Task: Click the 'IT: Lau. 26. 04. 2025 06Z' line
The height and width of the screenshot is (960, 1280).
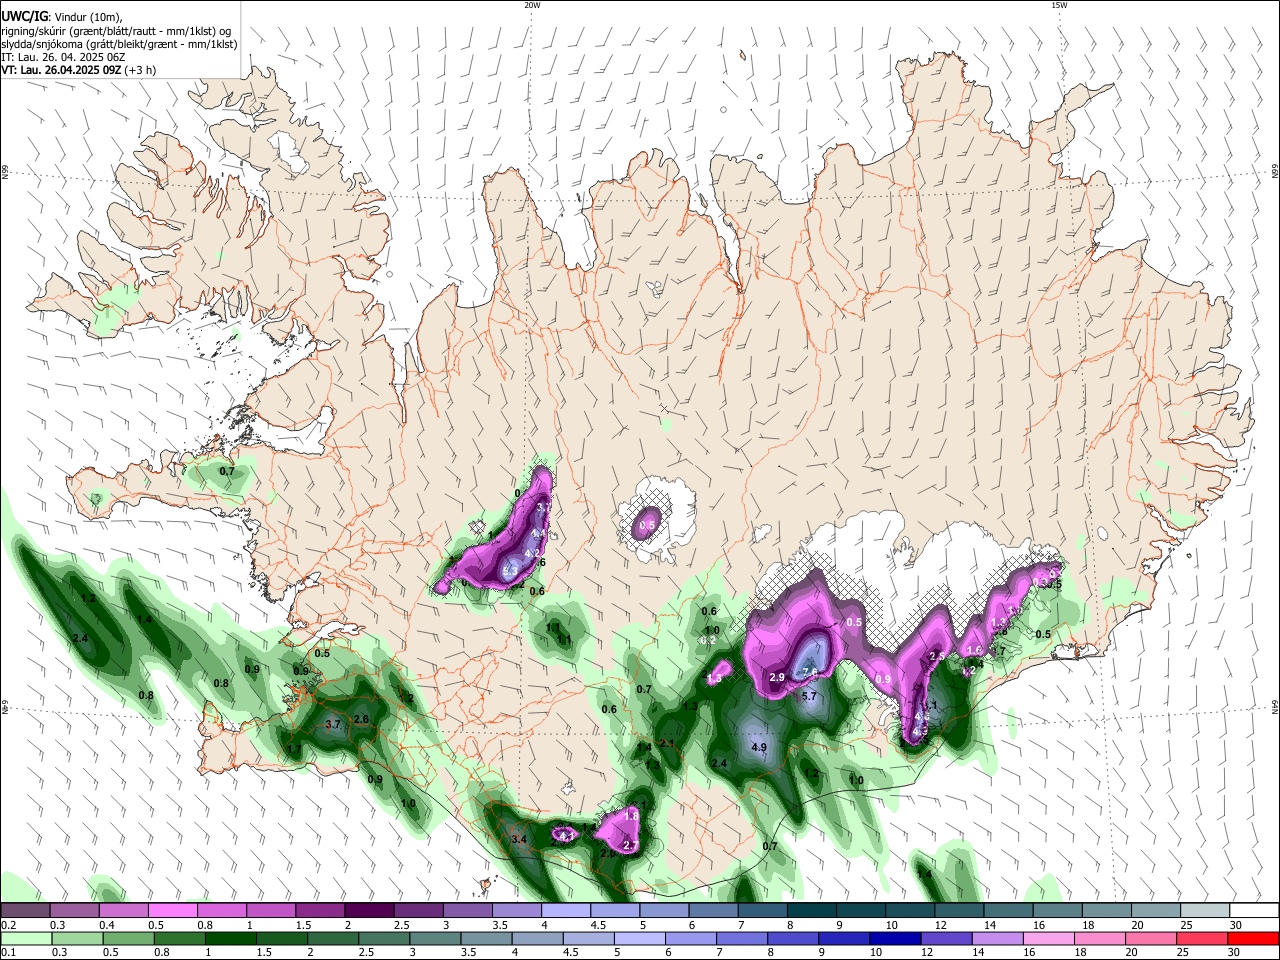Action: point(63,57)
